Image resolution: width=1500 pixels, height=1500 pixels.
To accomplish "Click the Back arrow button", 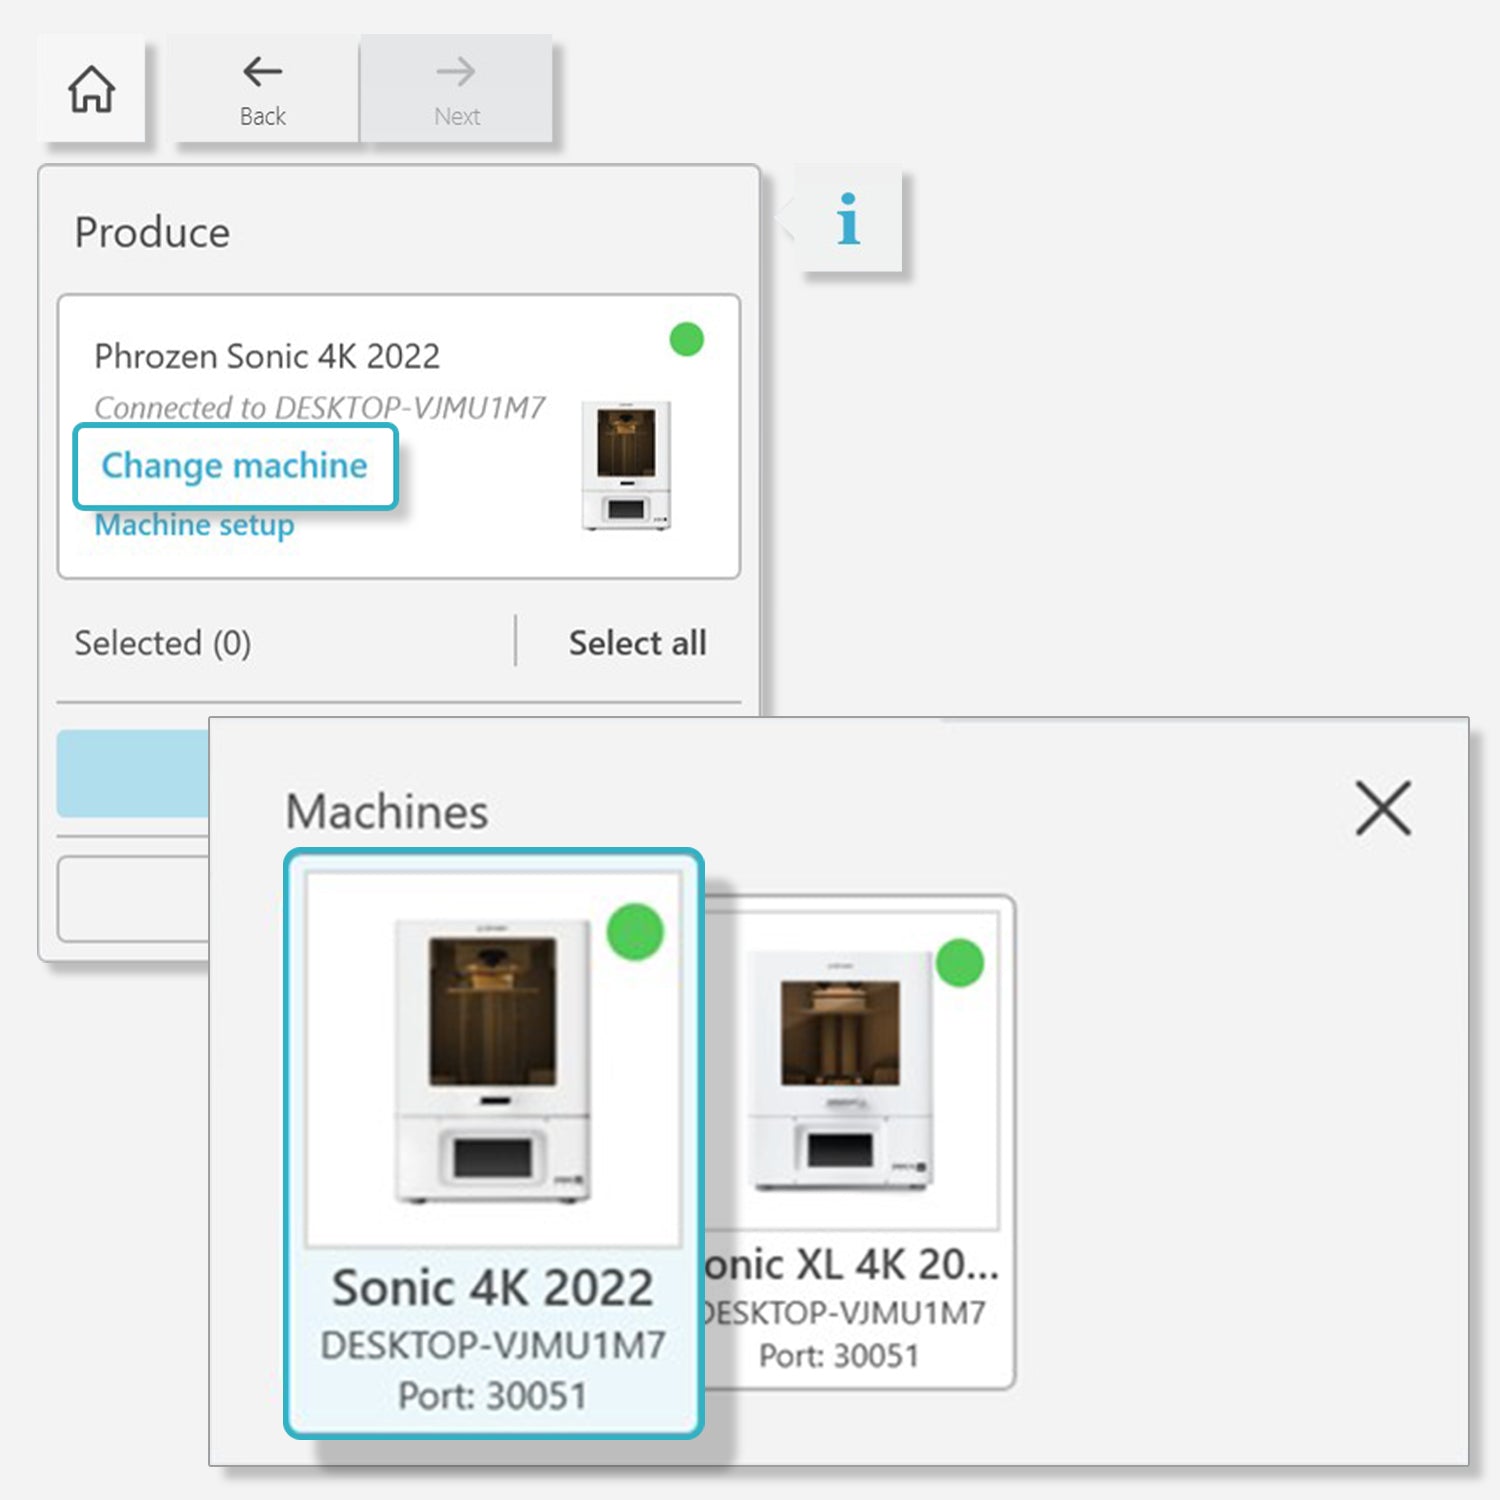I will point(263,91).
